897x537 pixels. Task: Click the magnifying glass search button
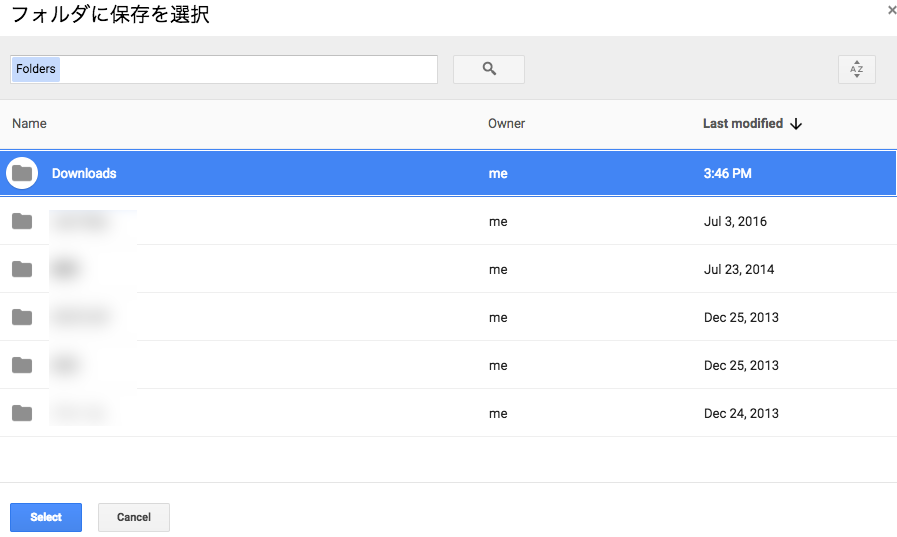pos(489,69)
